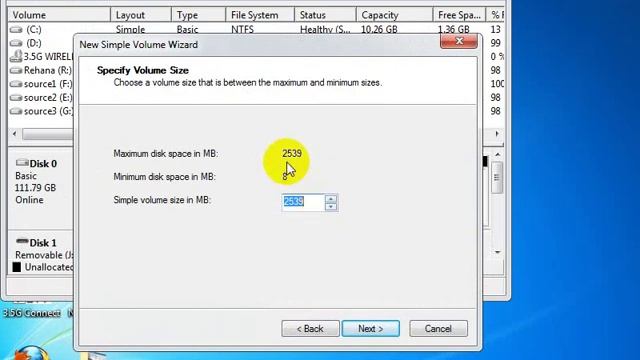Cancel the New Simple Volume Wizard
Viewport: 640px width, 360px height.
point(438,329)
